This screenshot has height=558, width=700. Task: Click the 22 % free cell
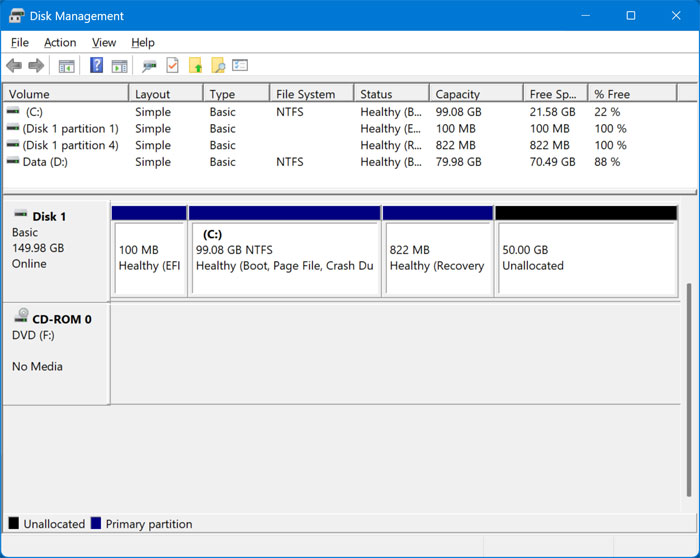pyautogui.click(x=607, y=112)
